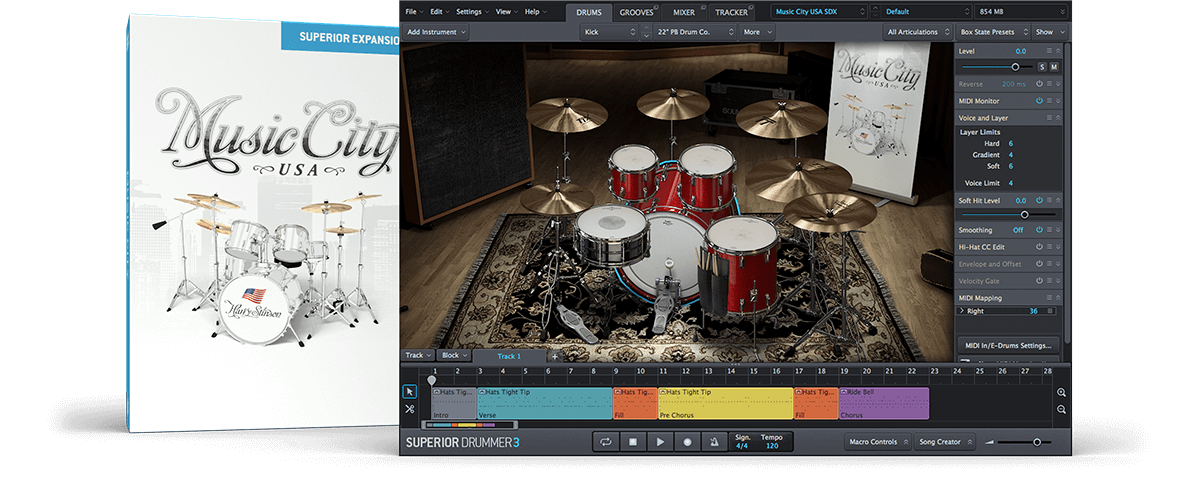Open the Add Instrument dropdown
This screenshot has width=1200, height=488.
(437, 32)
